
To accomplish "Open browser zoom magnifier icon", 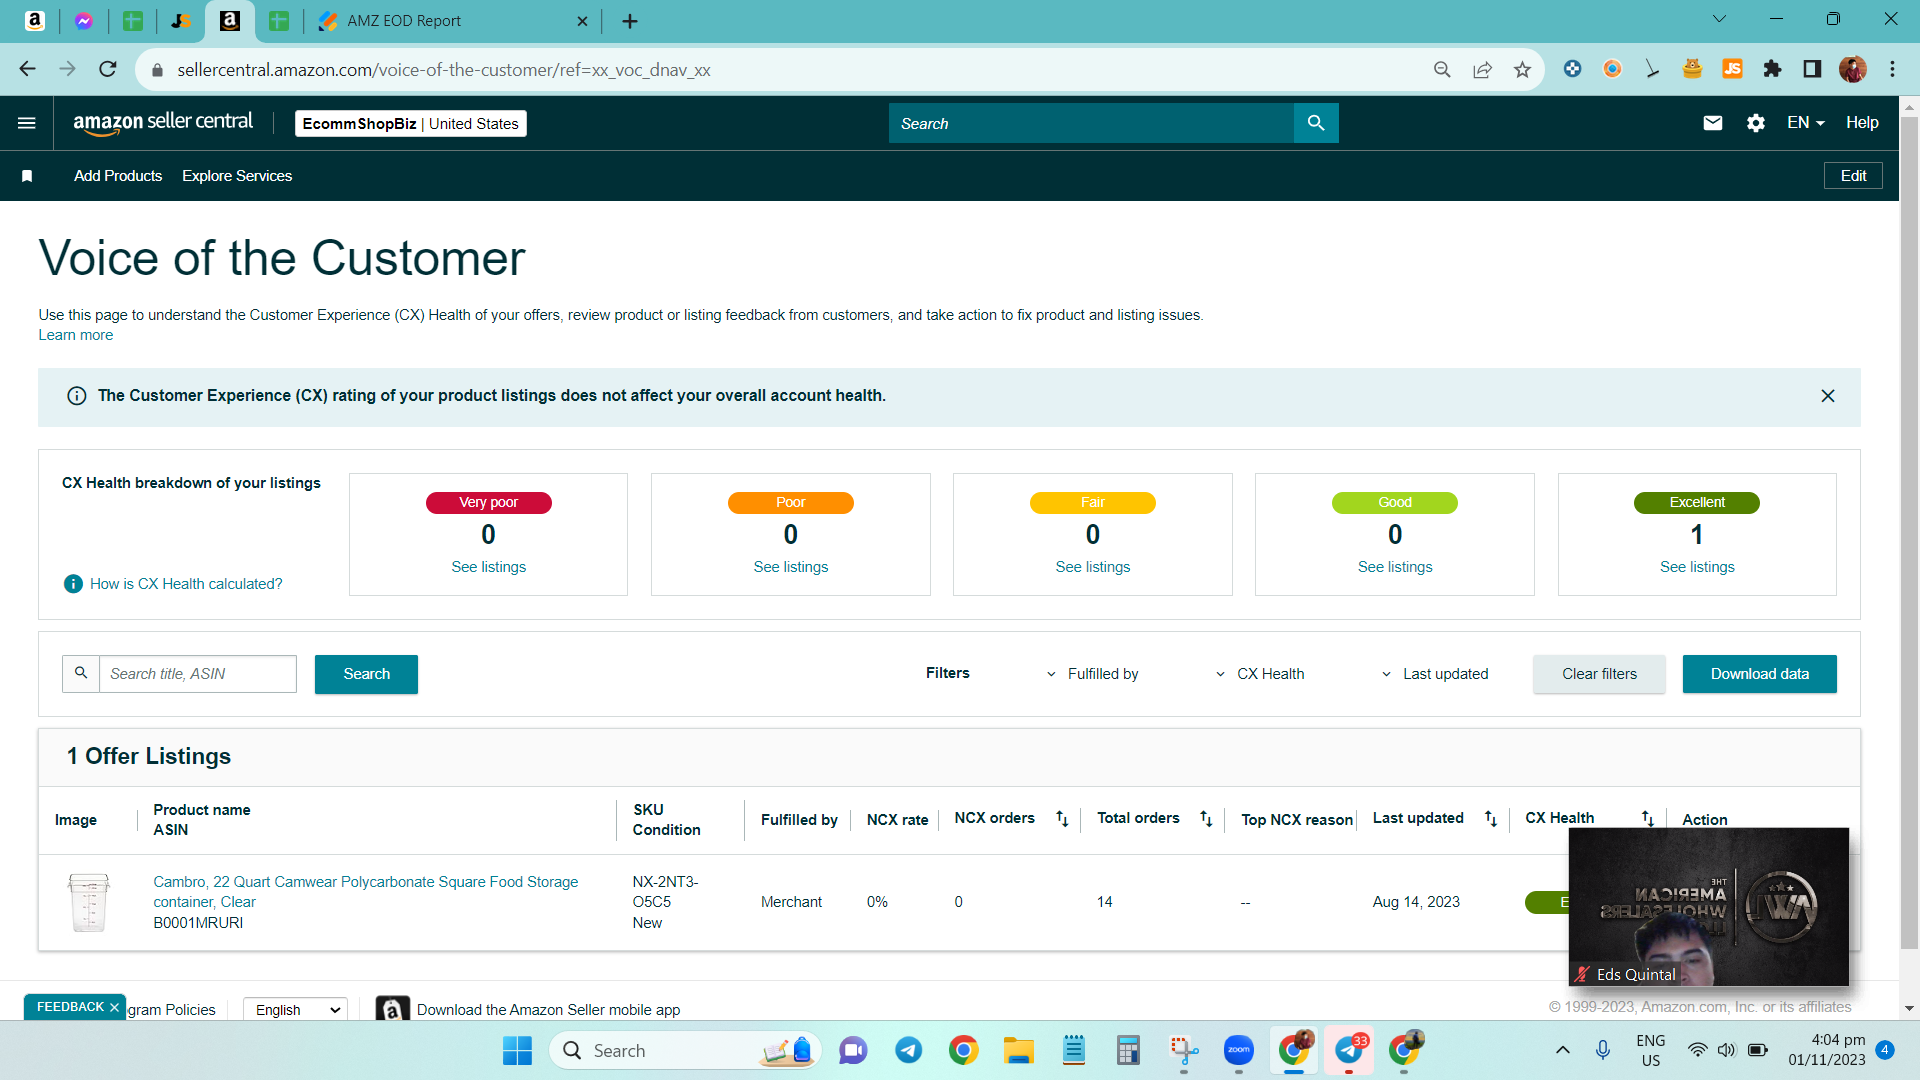I will [1442, 69].
